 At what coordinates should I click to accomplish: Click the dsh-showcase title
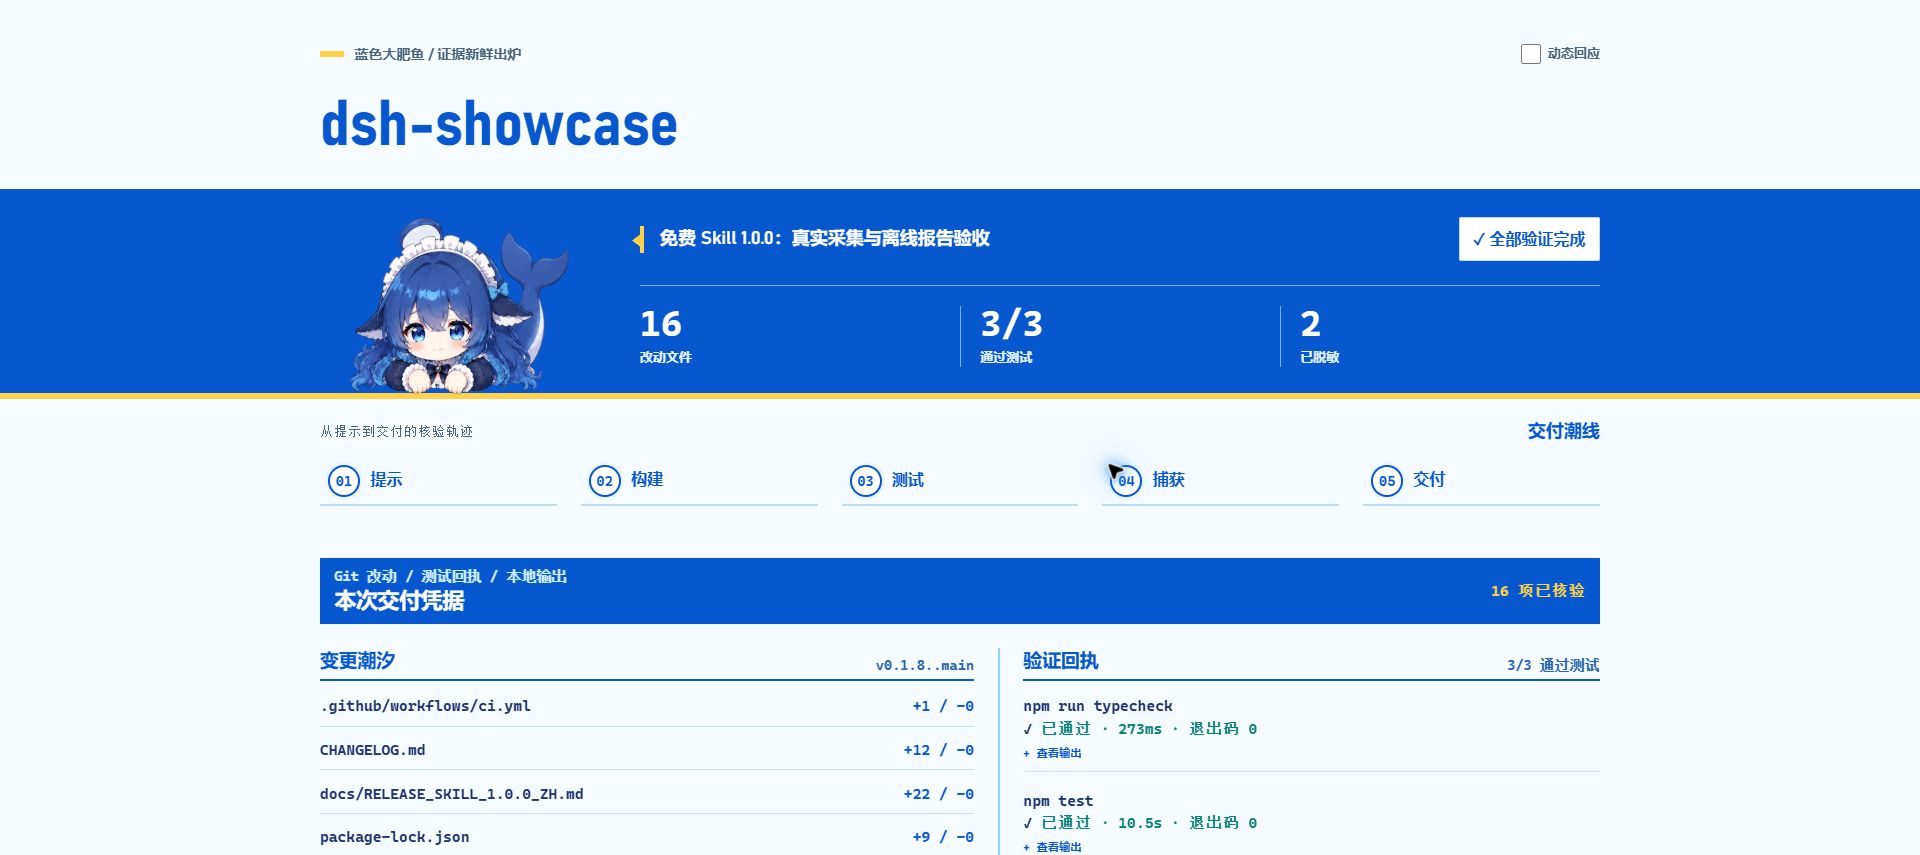(499, 125)
